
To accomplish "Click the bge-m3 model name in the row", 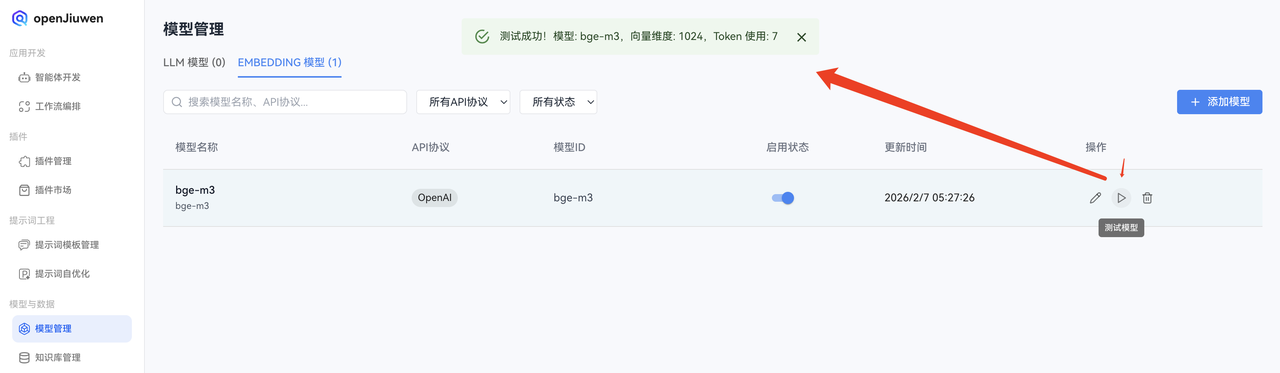I will point(195,190).
